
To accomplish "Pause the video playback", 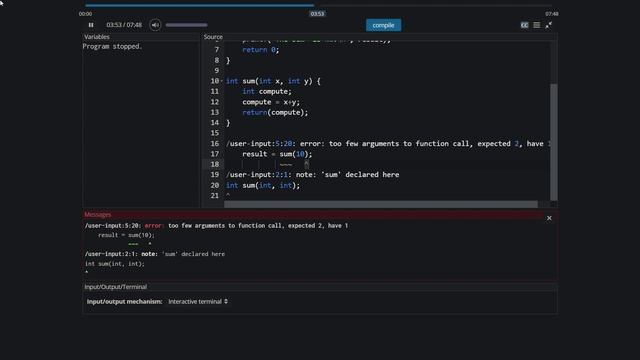I will click(x=91, y=25).
